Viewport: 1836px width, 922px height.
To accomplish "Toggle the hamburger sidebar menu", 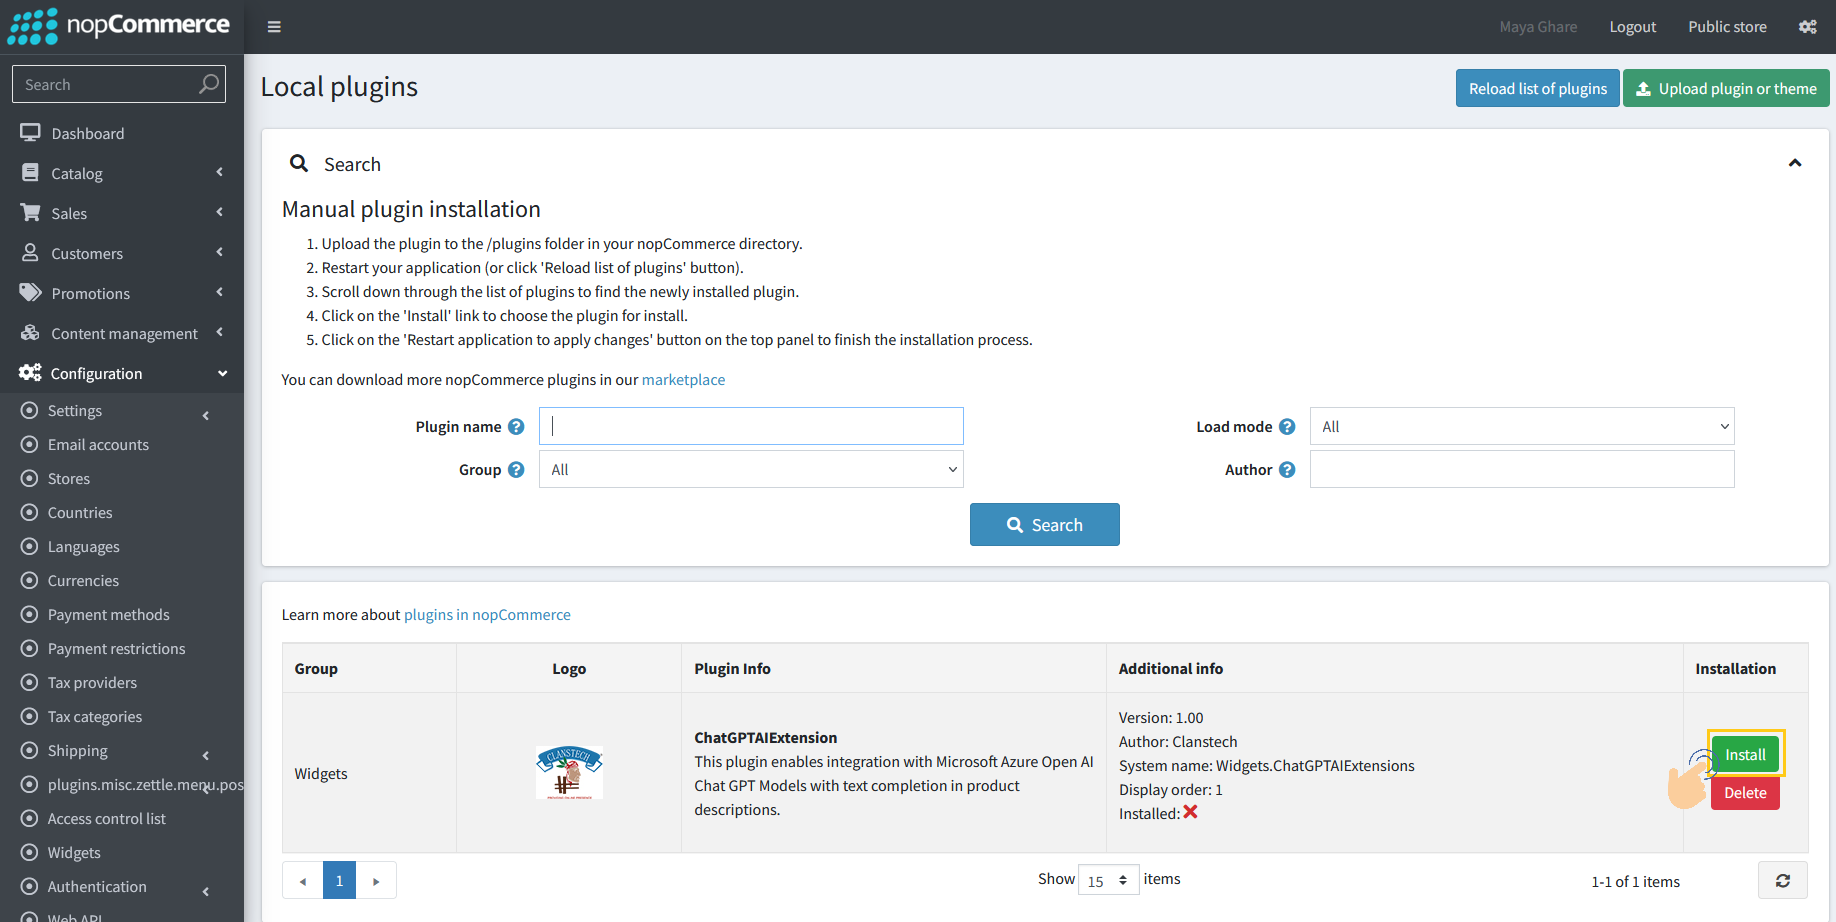I will pyautogui.click(x=274, y=27).
